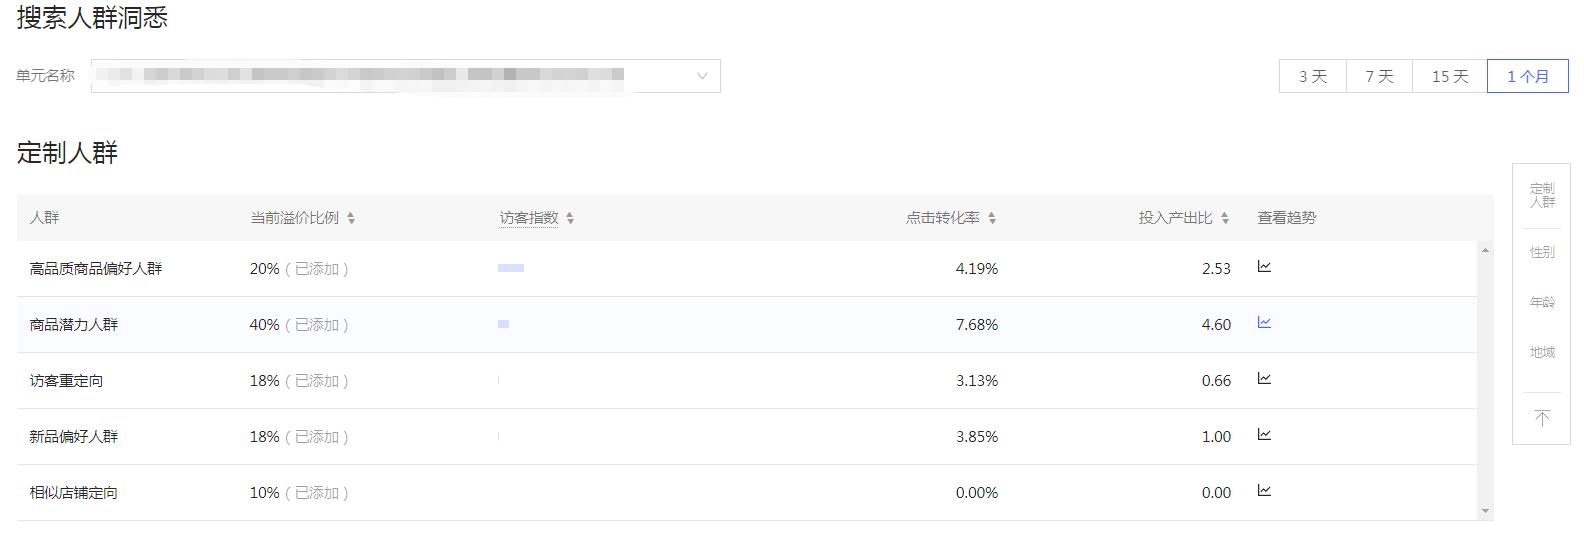1584x550 pixels.
Task: Click back-to-top arrow in side navigation
Action: click(1542, 418)
